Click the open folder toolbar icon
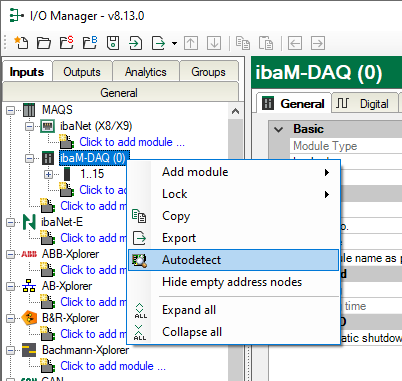The image size is (402, 381). coord(44,43)
